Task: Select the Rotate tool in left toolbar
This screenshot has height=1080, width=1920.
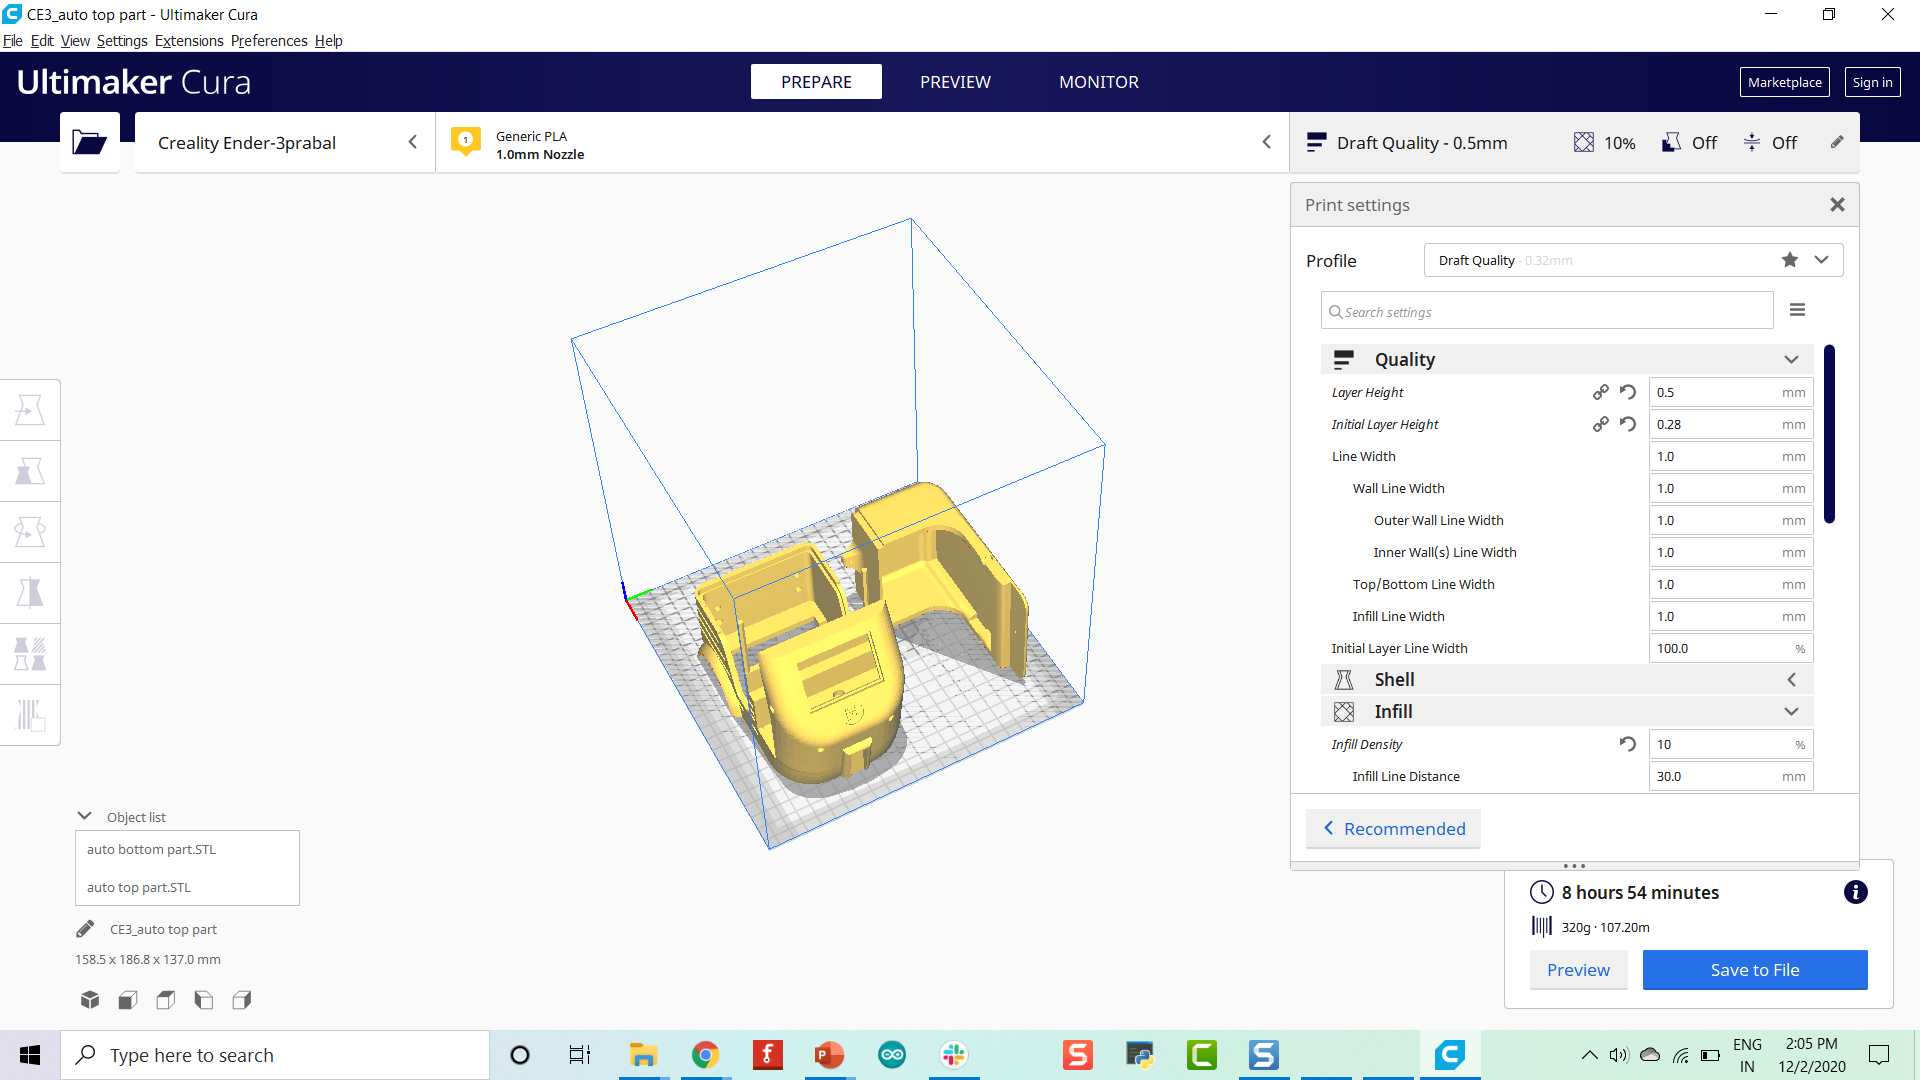Action: coord(30,532)
